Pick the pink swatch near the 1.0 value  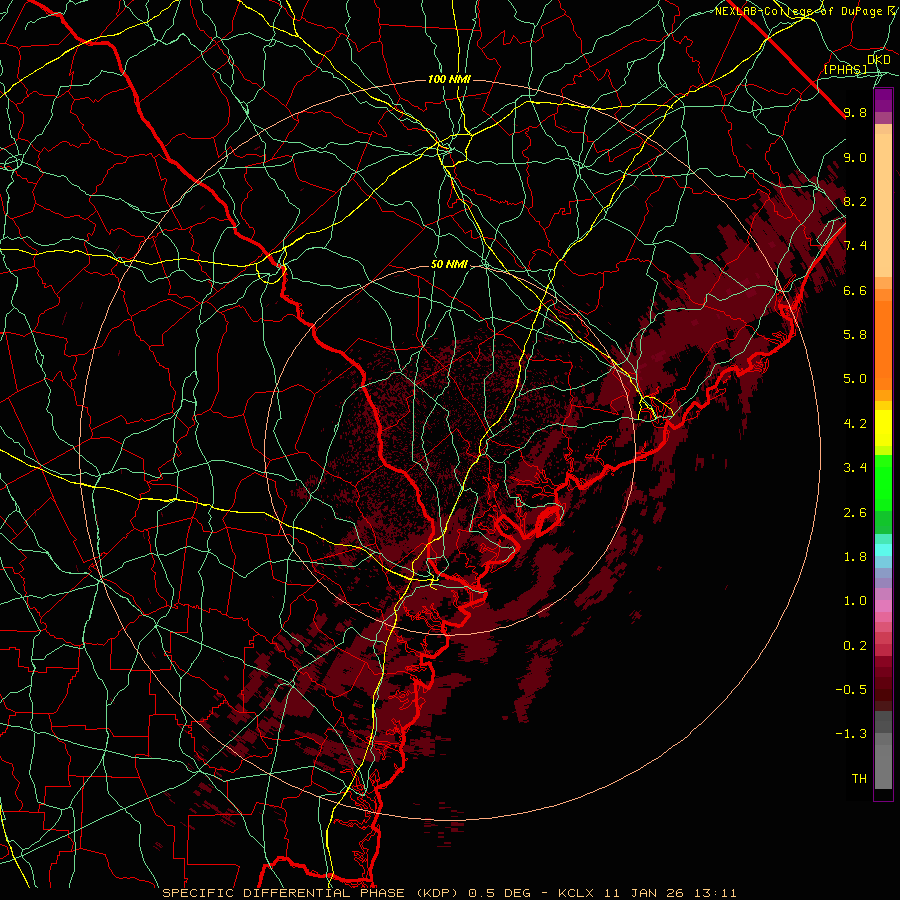883,606
